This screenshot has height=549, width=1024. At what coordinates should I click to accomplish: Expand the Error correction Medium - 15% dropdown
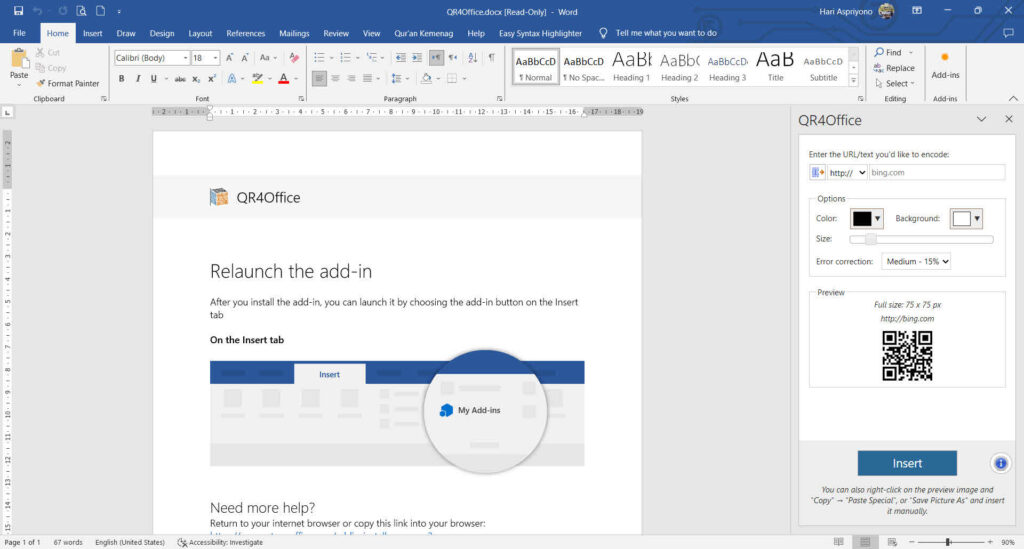coord(916,261)
